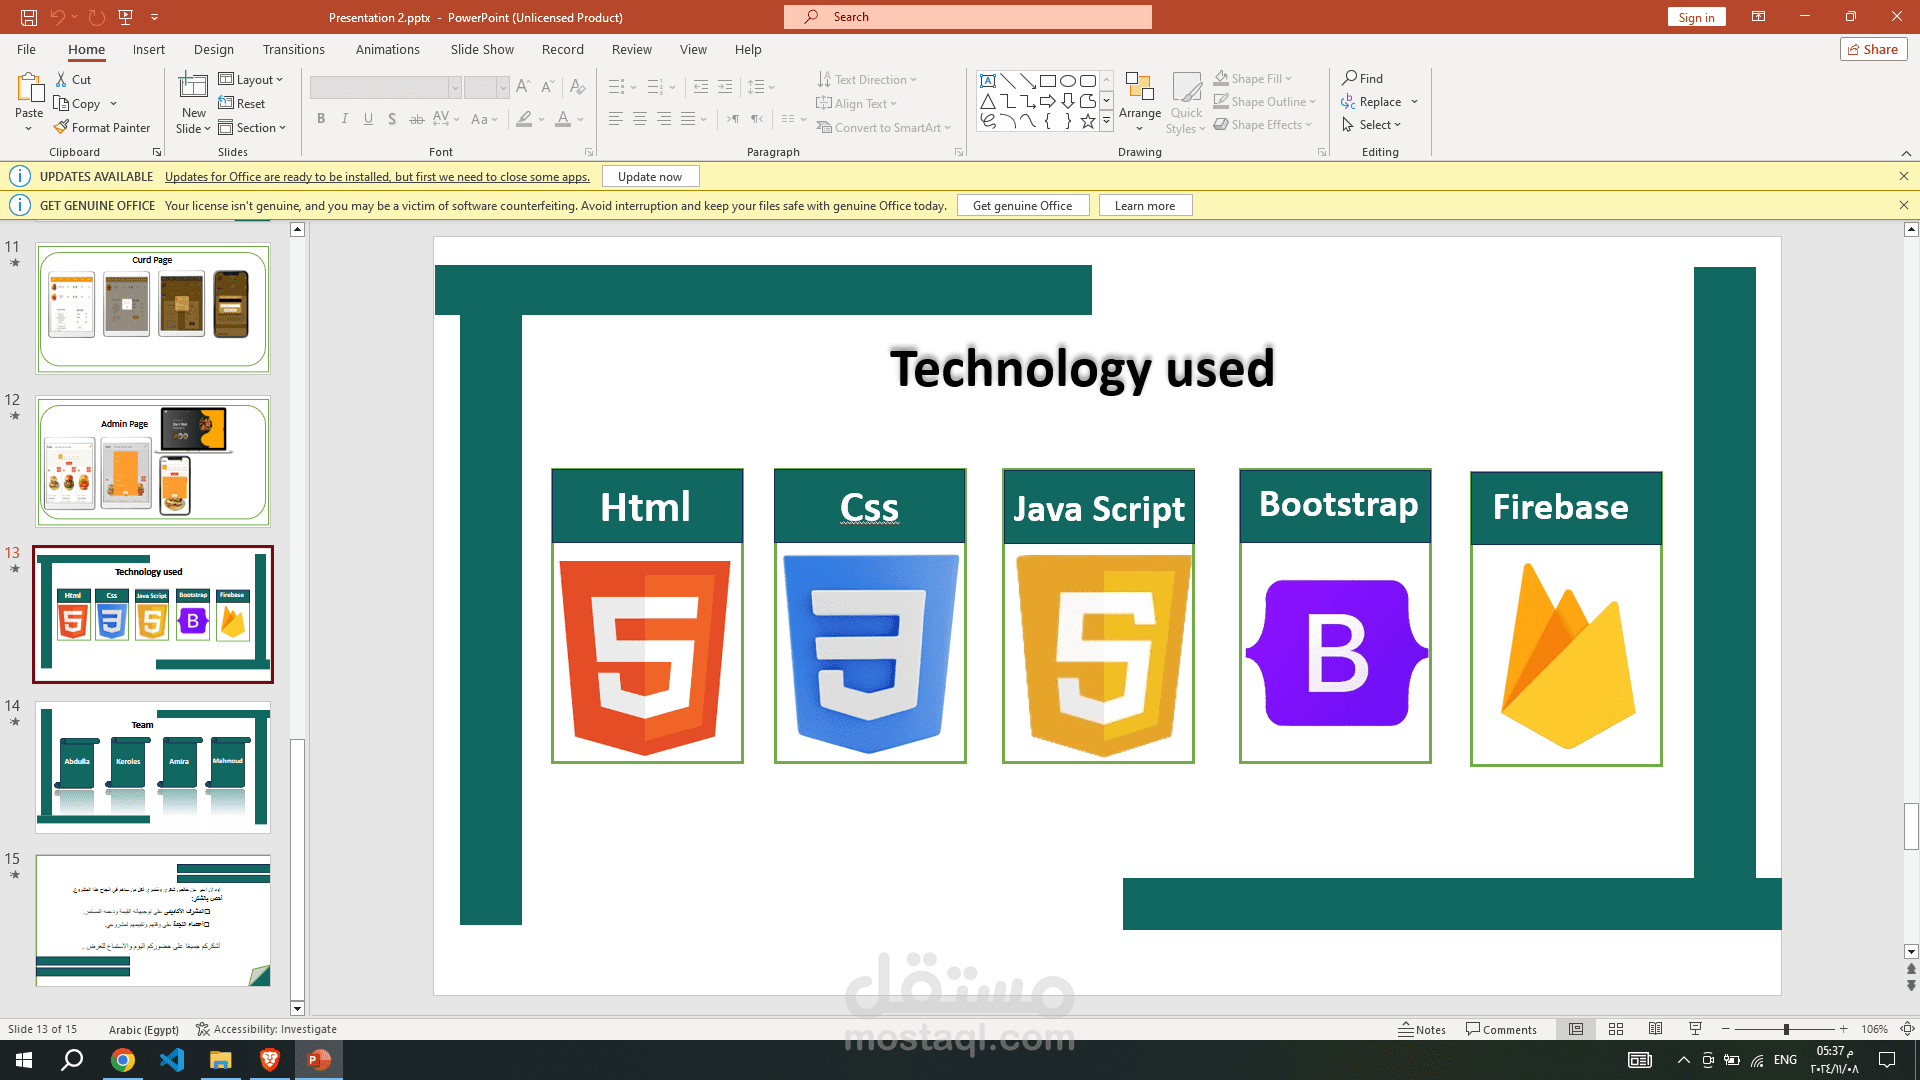This screenshot has height=1080, width=1920.
Task: Click the zoom slider handle
Action: 1786,1030
